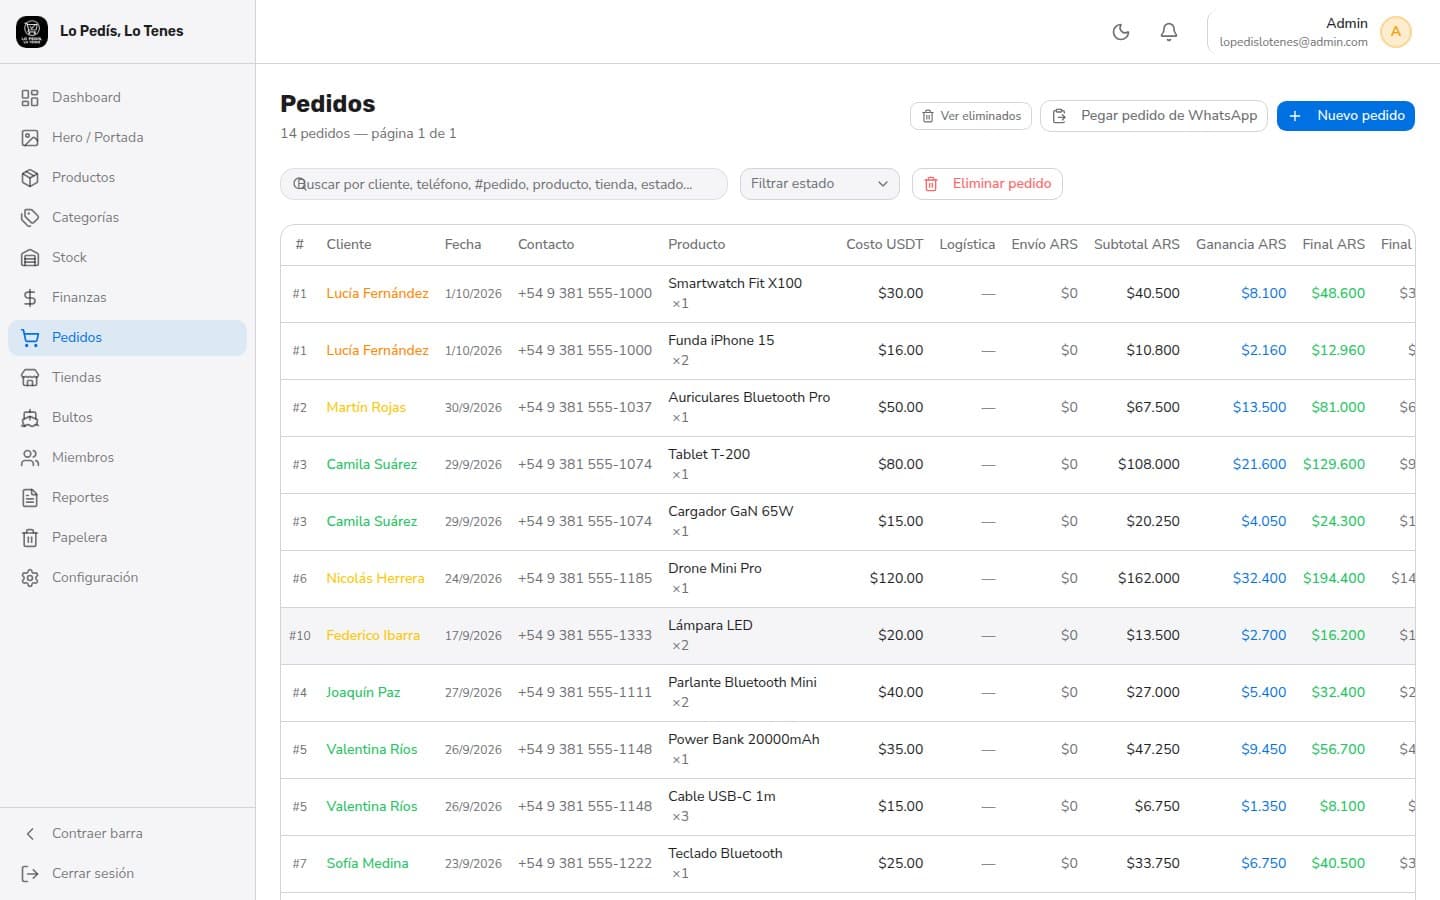Click Pegar pedido de WhatsApp button
This screenshot has height=900, width=1440.
point(1155,116)
